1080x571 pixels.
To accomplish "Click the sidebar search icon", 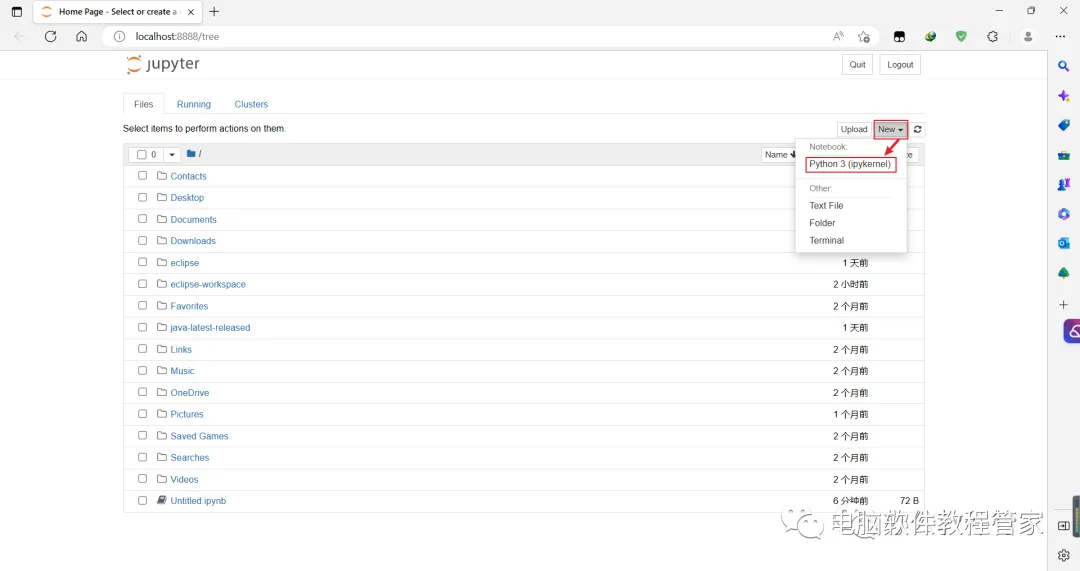I will (1063, 66).
